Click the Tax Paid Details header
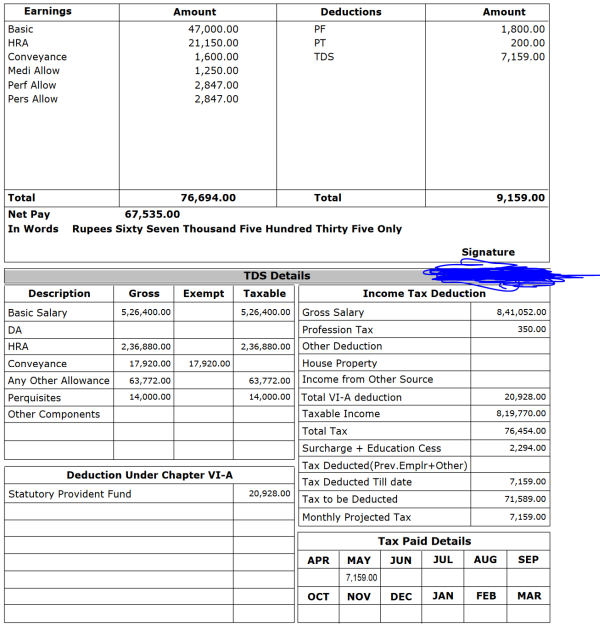600x627 pixels. point(424,541)
